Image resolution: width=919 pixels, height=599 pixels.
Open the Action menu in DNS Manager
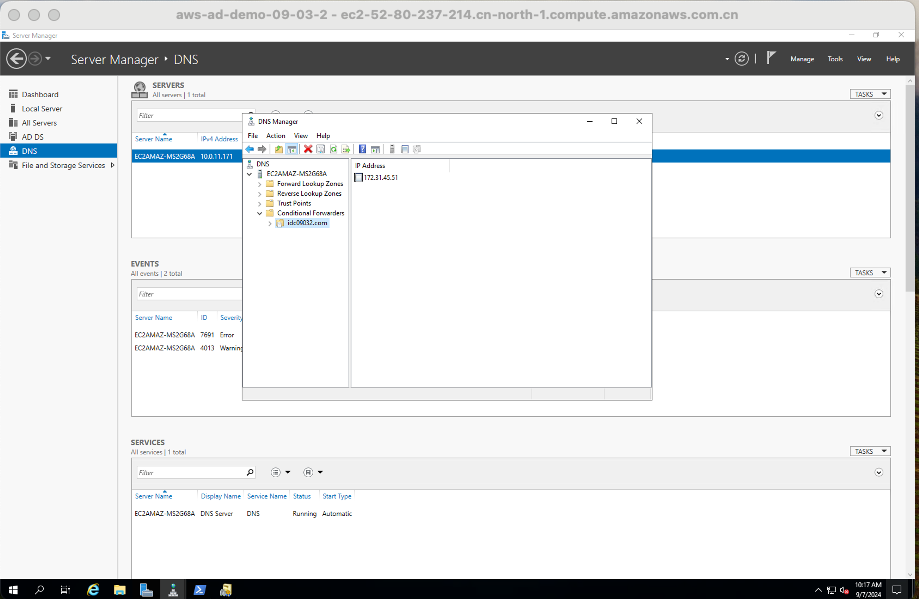pyautogui.click(x=275, y=135)
